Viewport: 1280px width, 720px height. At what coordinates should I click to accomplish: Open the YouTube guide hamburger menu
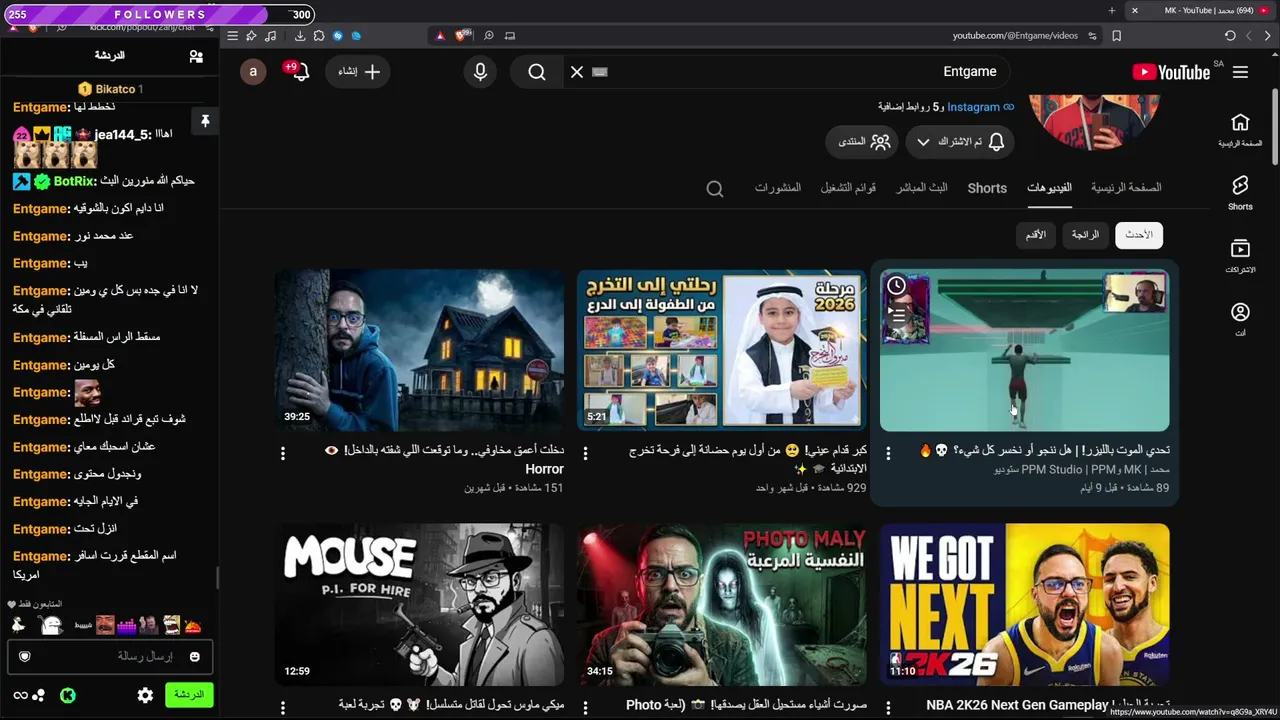(1240, 72)
